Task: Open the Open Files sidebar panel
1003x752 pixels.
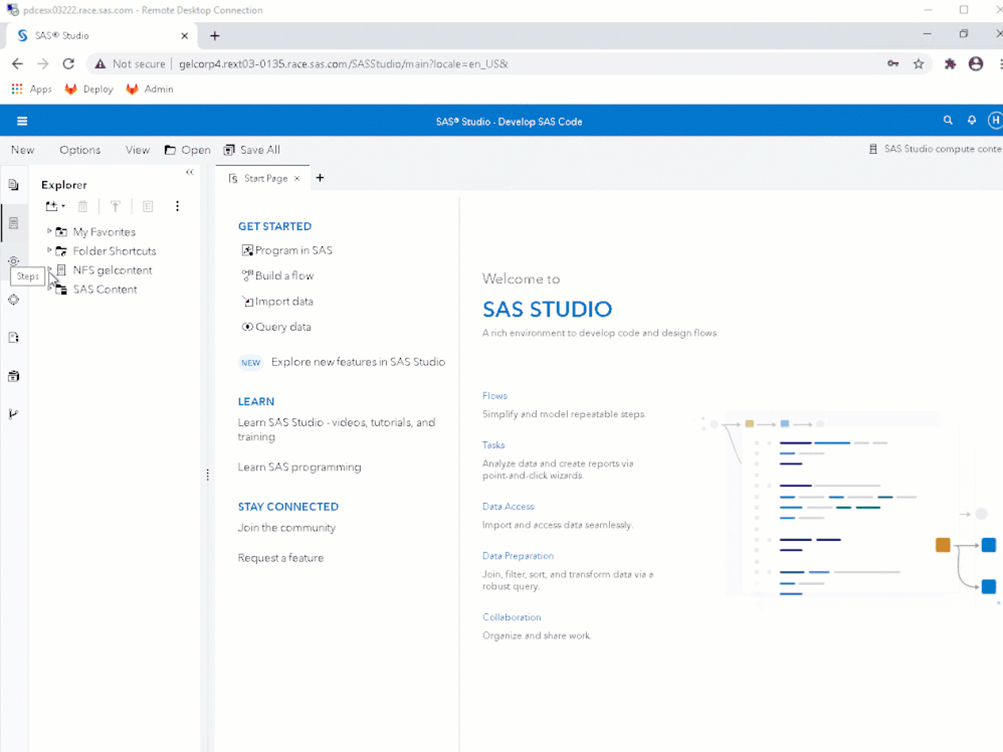Action: pos(14,185)
